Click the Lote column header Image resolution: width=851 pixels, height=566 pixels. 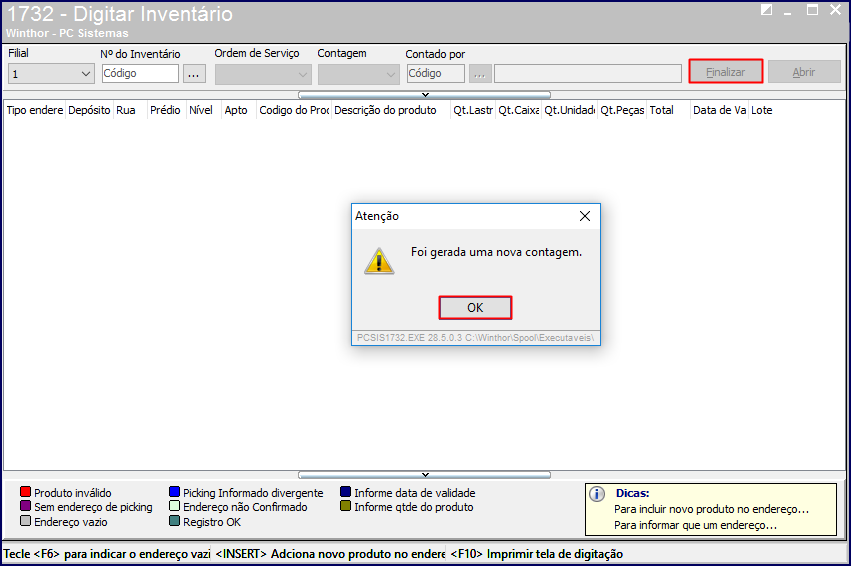[761, 110]
